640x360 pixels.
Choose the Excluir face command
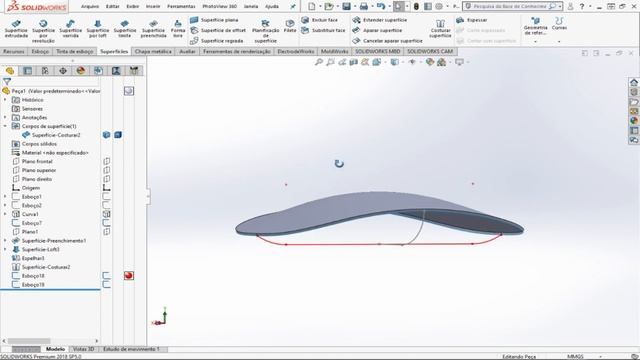tap(320, 20)
